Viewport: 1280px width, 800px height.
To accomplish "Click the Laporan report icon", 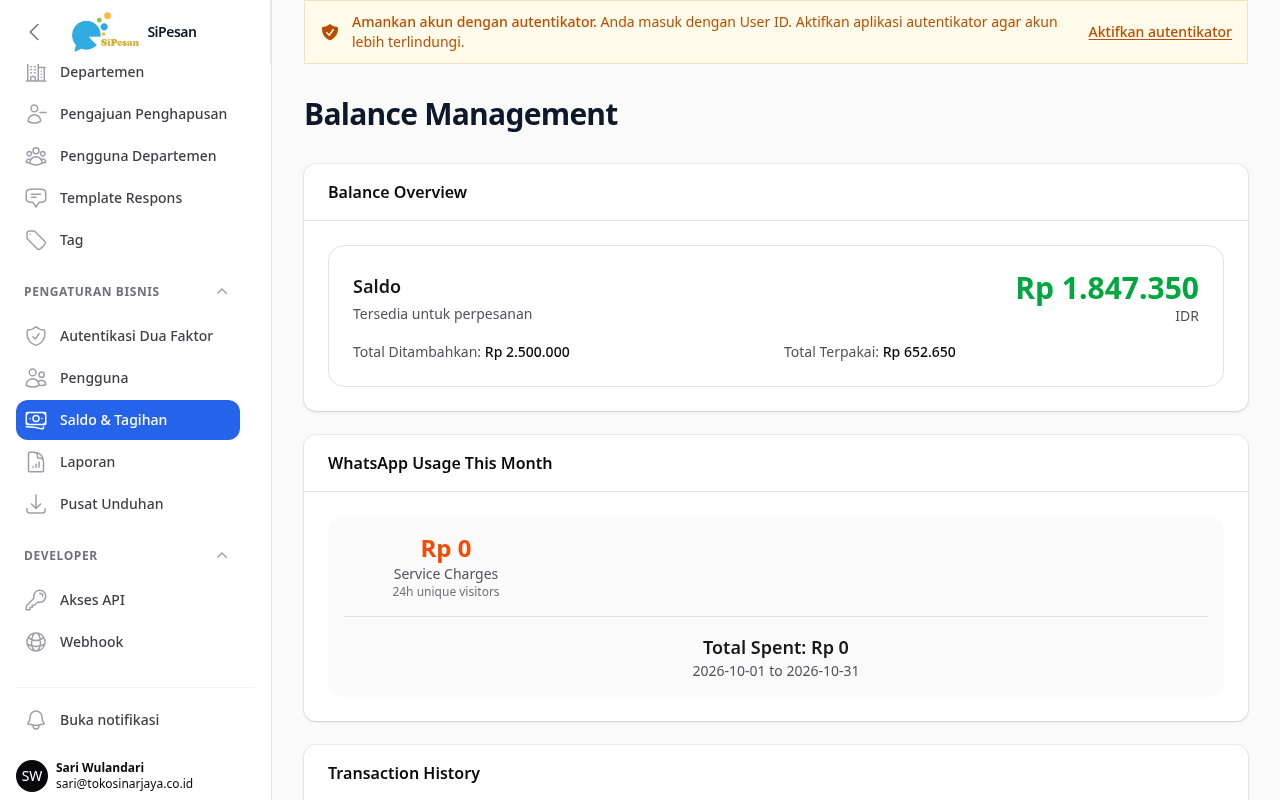I will coord(36,462).
